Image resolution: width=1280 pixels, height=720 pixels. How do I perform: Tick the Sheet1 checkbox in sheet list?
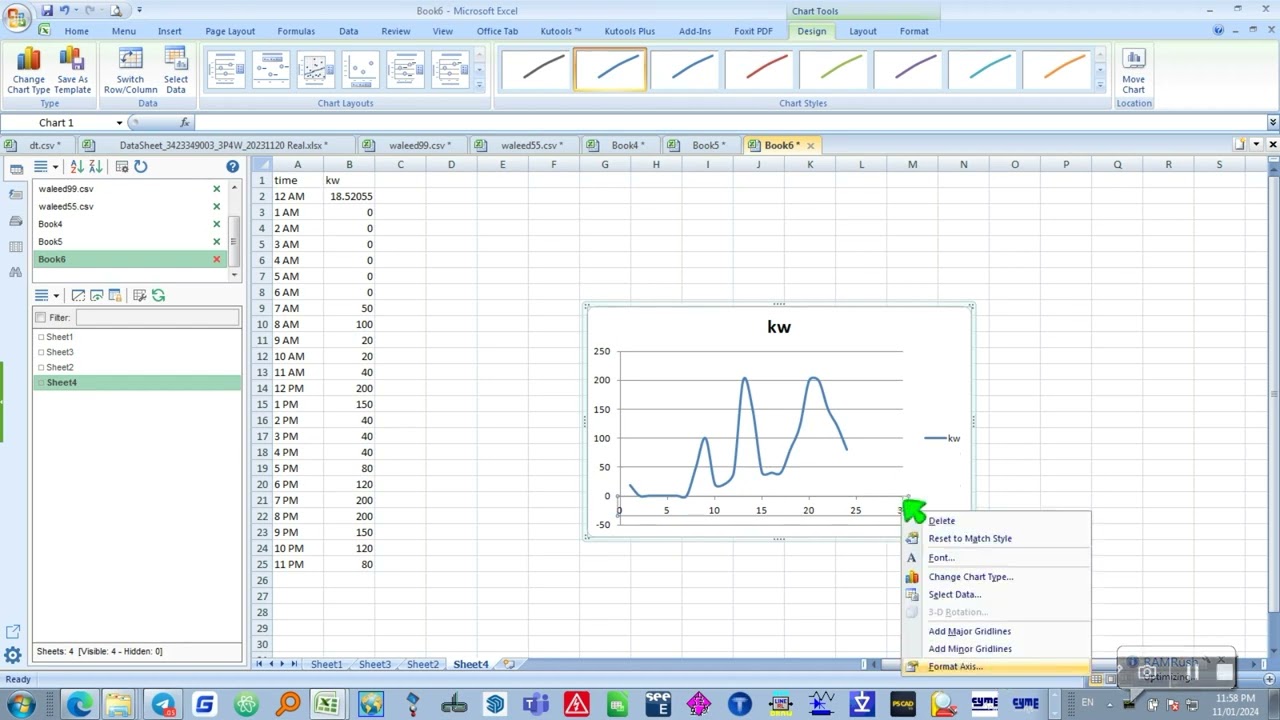pos(41,337)
